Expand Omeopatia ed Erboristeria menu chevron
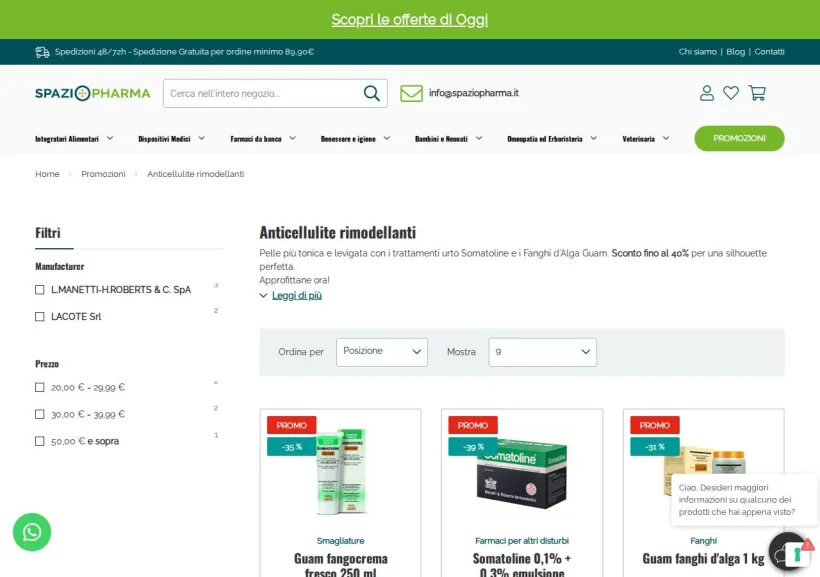The image size is (820, 577). click(x=594, y=138)
